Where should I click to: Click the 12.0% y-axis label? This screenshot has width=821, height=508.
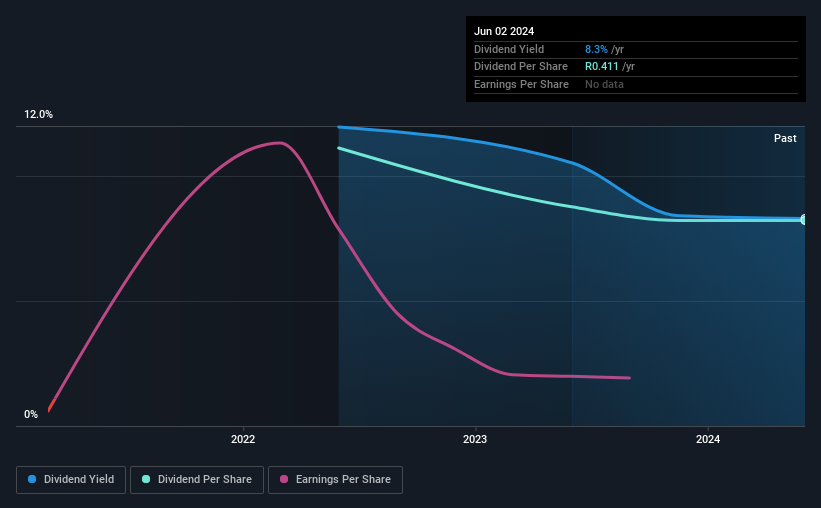(x=38, y=115)
